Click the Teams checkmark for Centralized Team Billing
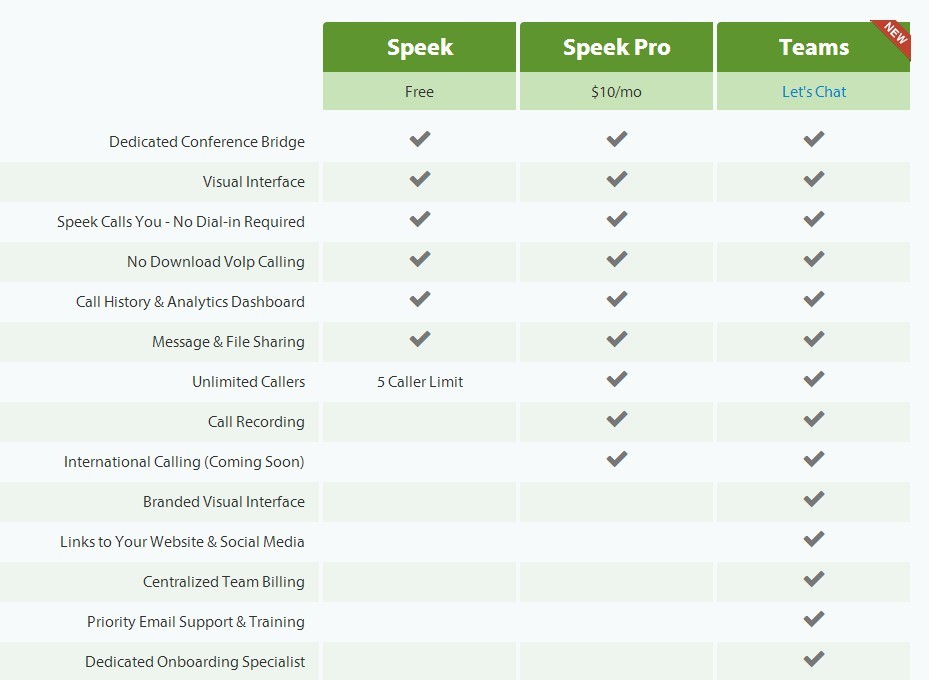 (813, 579)
